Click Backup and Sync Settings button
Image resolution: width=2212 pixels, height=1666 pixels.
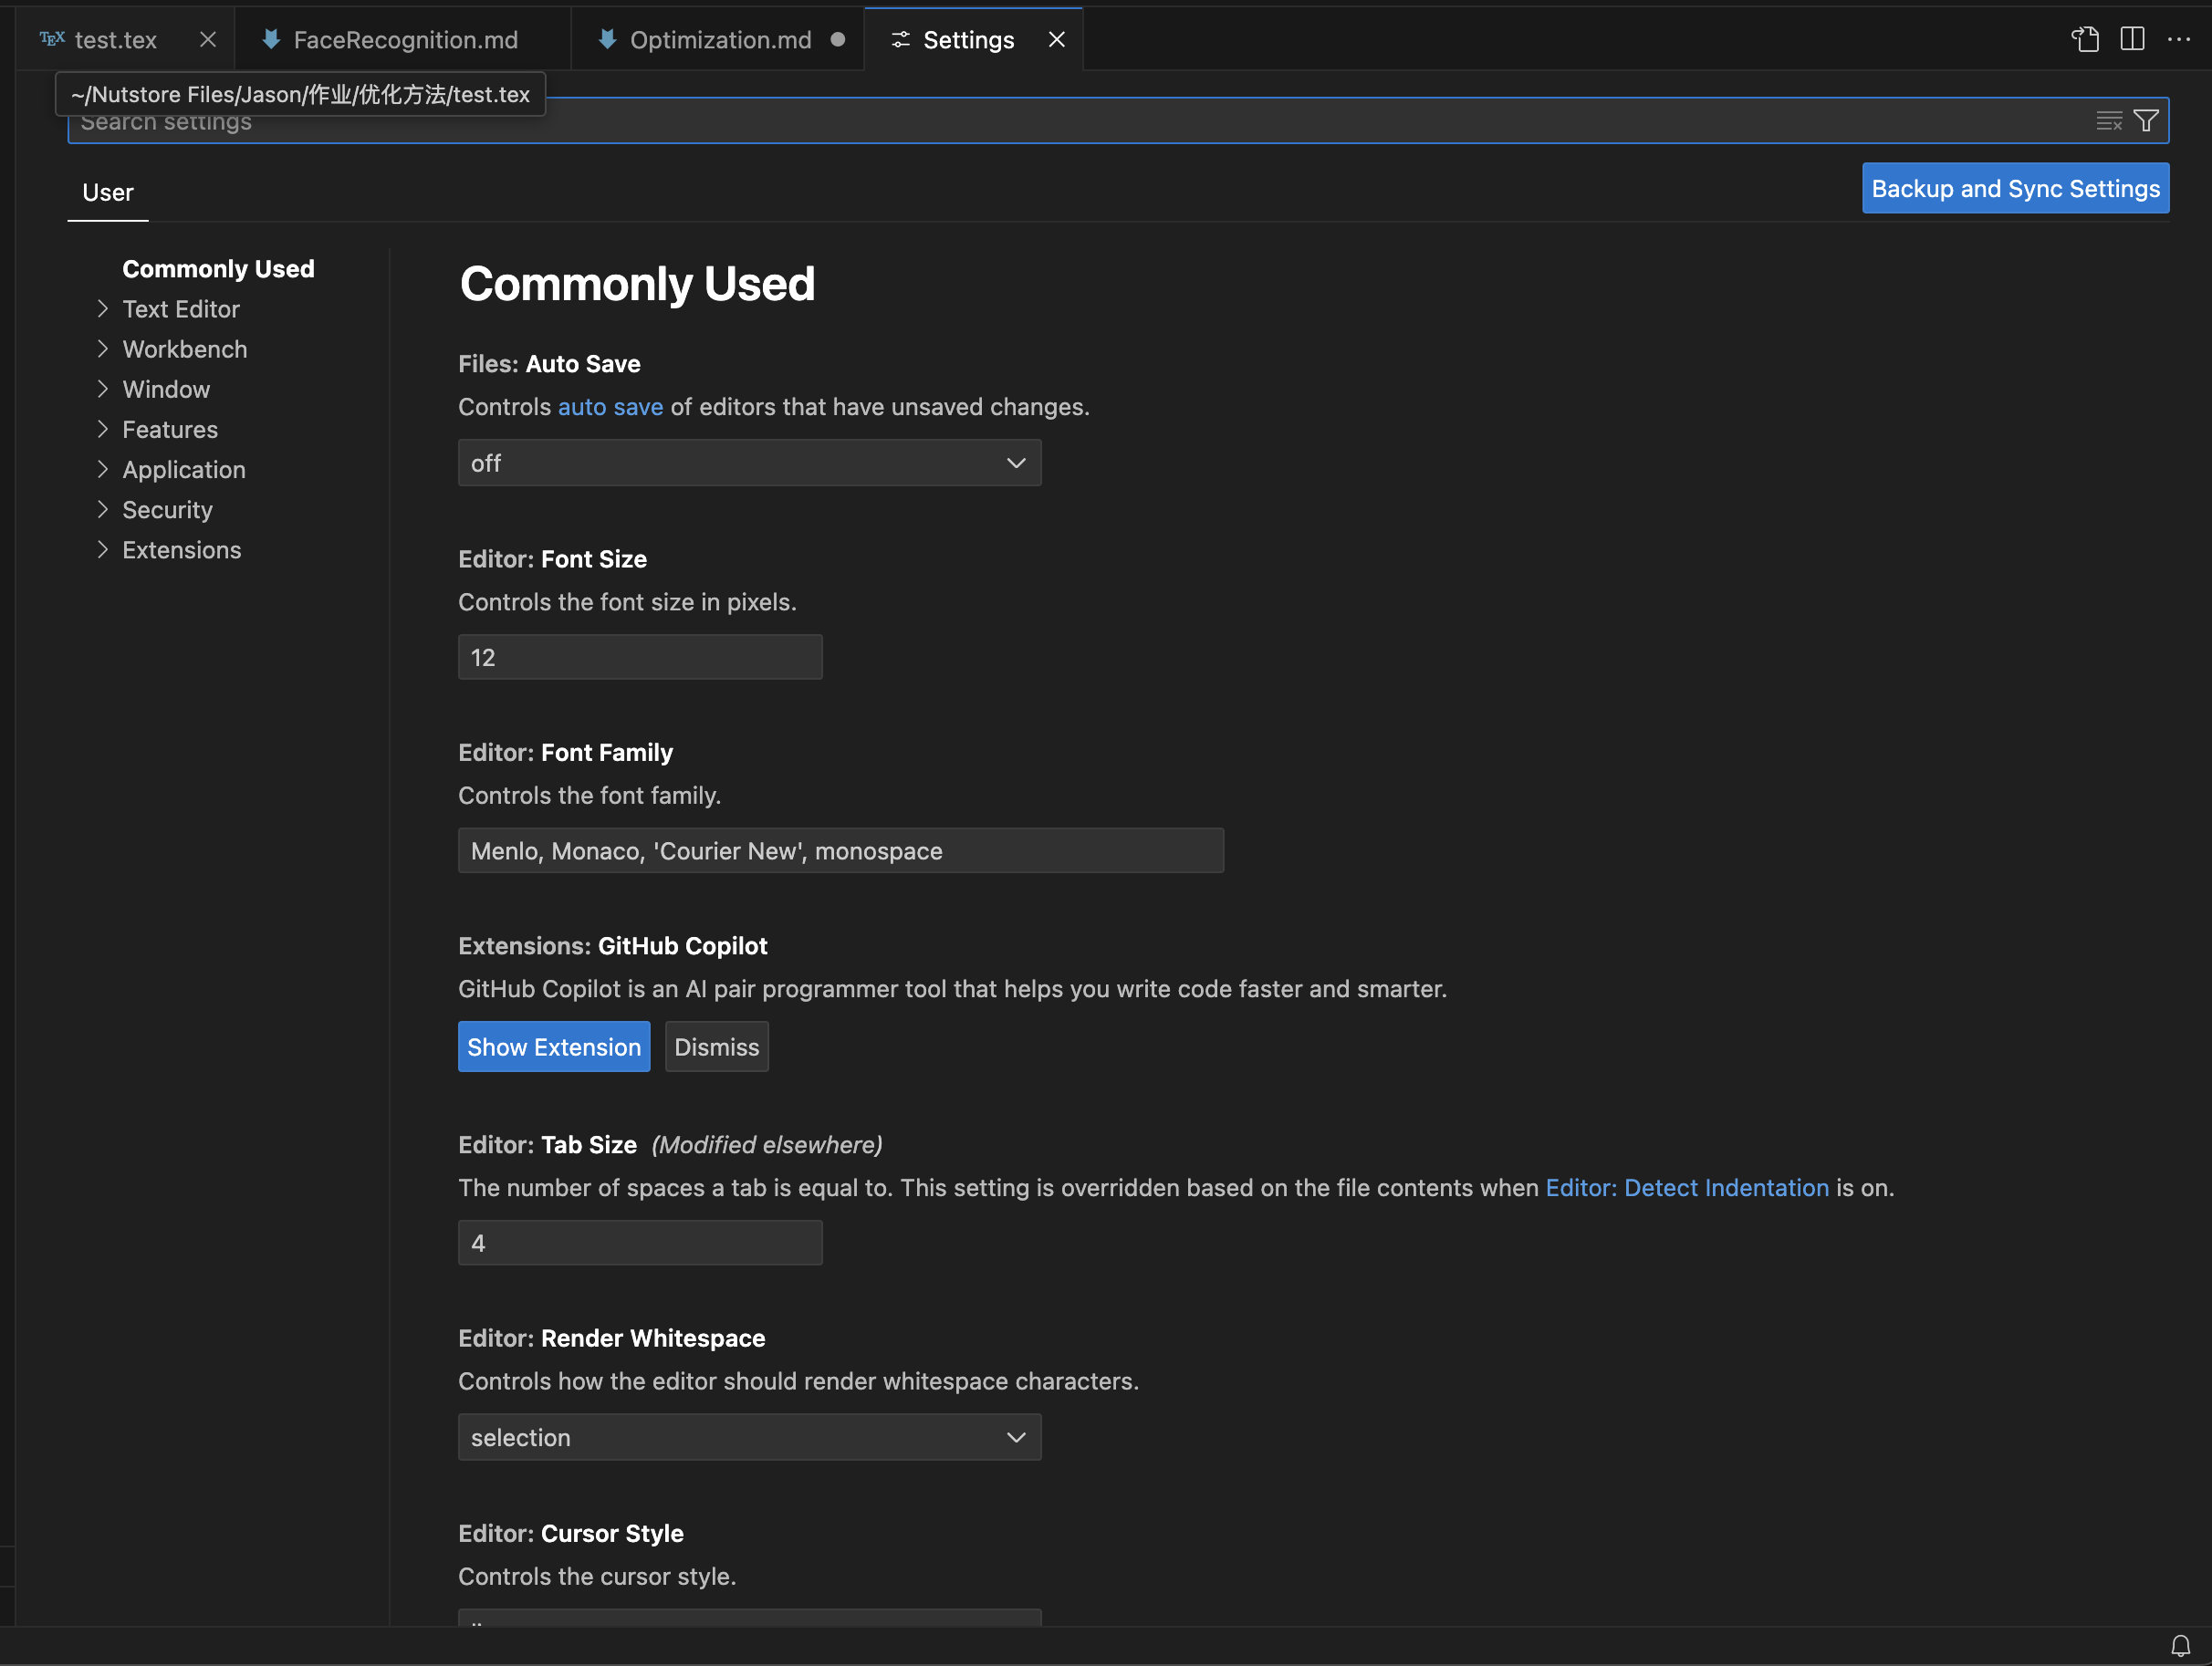pyautogui.click(x=2015, y=189)
